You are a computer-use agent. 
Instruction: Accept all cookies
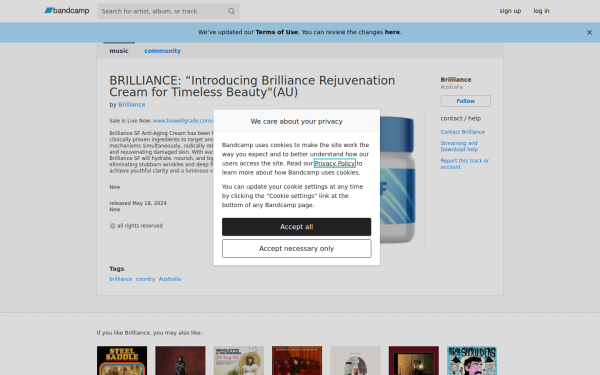[x=297, y=227]
